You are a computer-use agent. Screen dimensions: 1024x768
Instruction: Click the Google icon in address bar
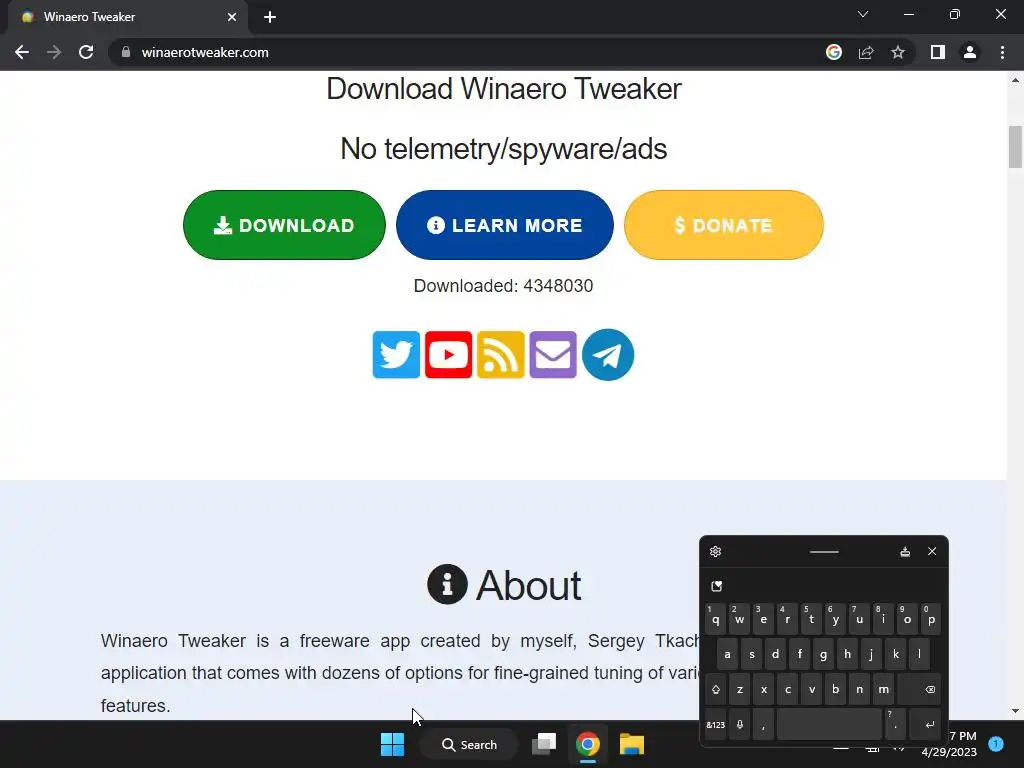(834, 52)
